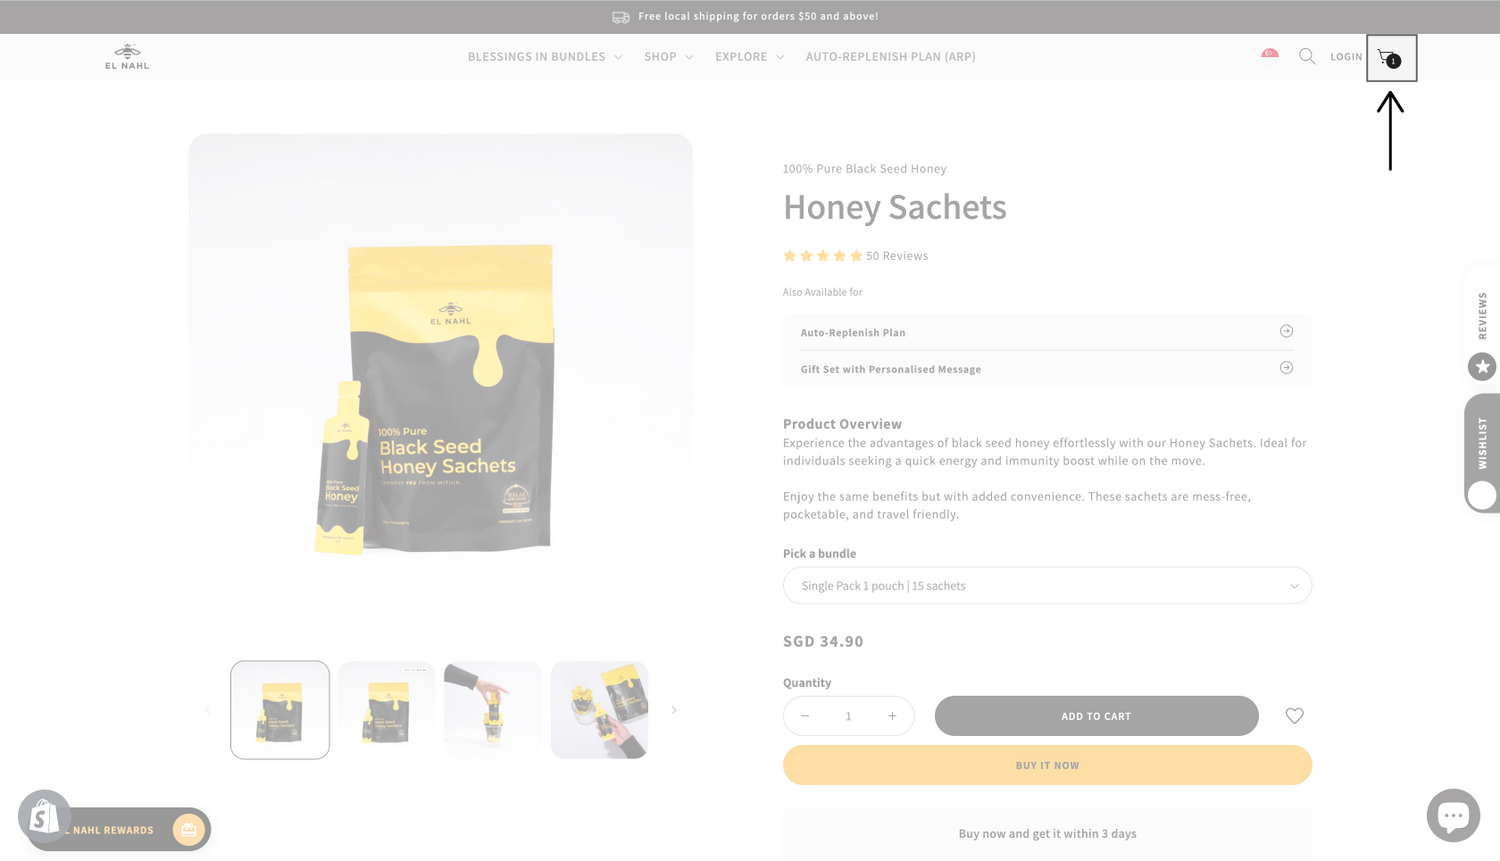Expand Blessings in Bundles menu
This screenshot has width=1500, height=861.
[x=545, y=57]
